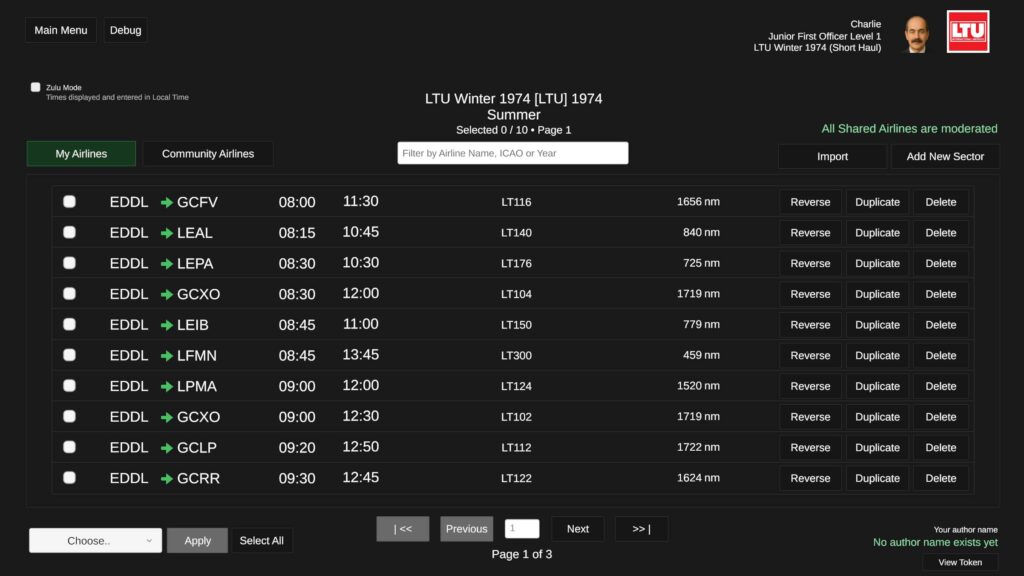The image size is (1024, 576).
Task: Click "Page 1 of 3" label
Action: point(522,554)
